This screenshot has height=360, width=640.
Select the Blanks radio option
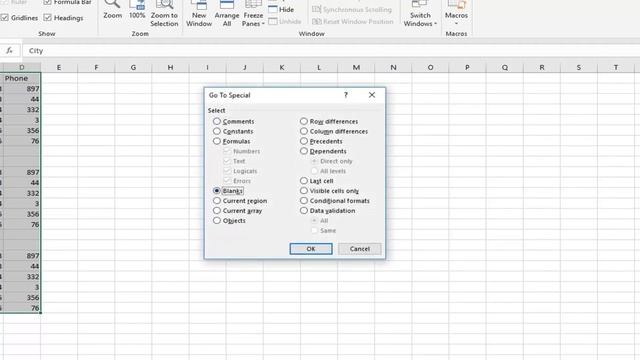[217, 191]
